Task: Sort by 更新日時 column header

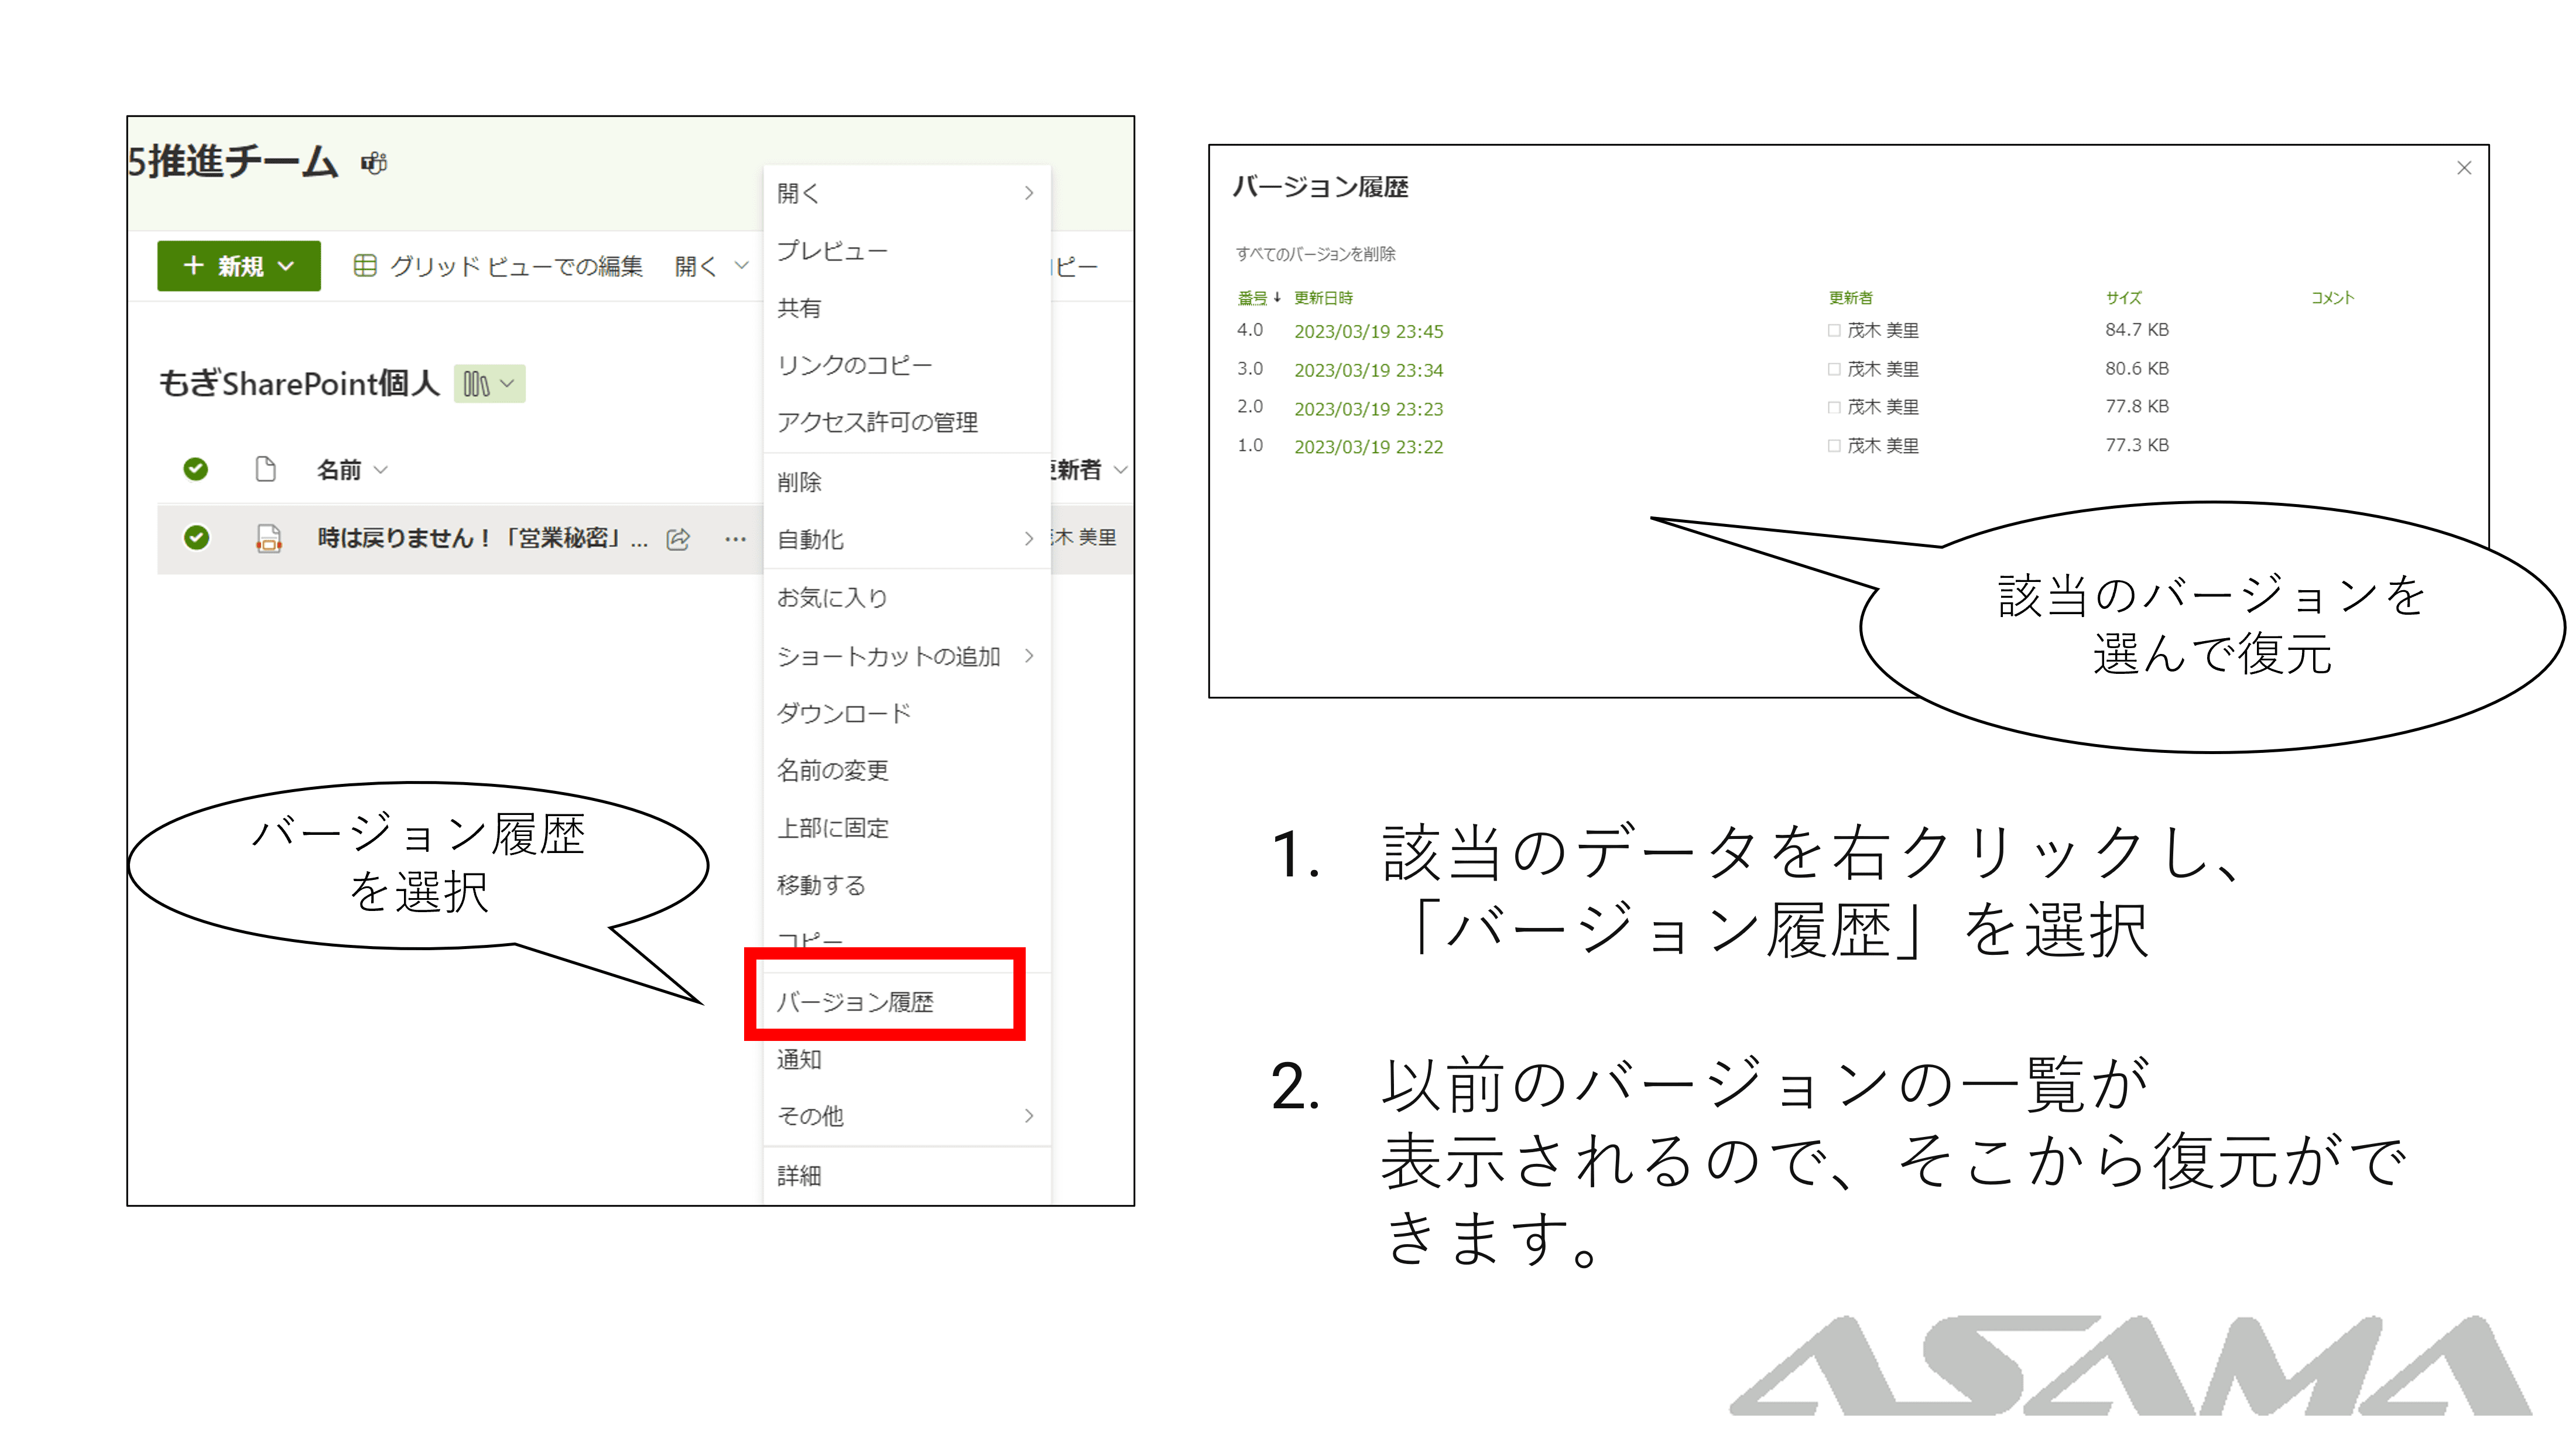Action: pyautogui.click(x=1323, y=298)
